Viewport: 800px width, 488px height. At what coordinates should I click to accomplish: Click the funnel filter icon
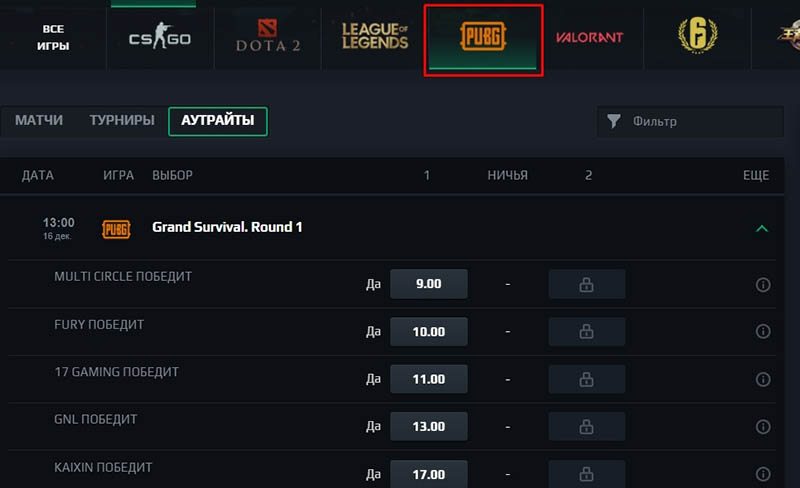click(x=614, y=121)
